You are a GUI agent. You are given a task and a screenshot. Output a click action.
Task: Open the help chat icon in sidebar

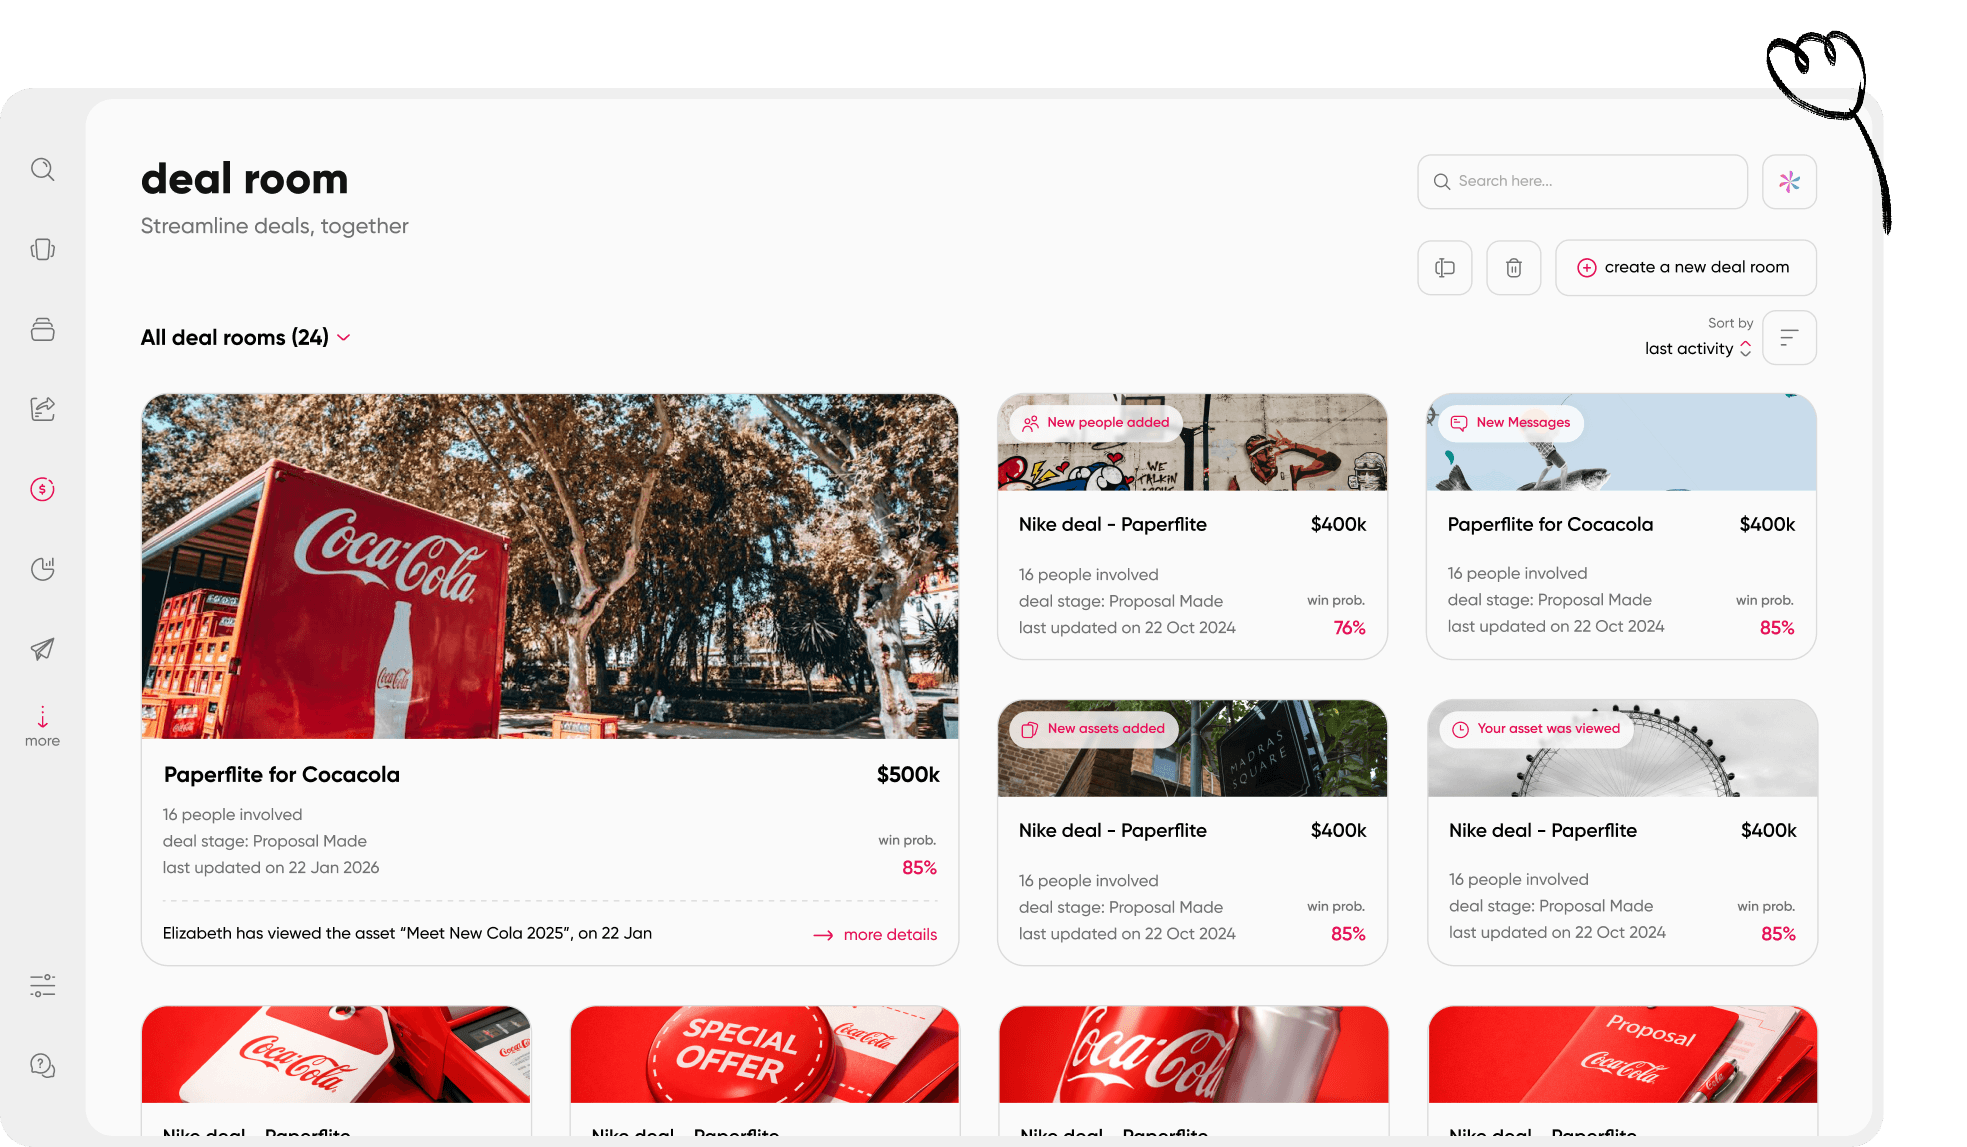coord(42,1066)
